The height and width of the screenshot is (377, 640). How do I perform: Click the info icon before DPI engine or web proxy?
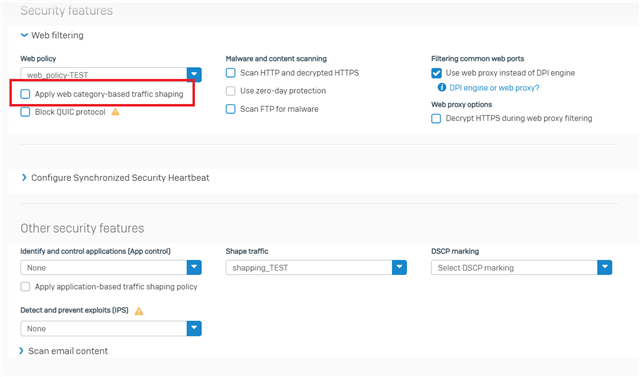[x=441, y=87]
